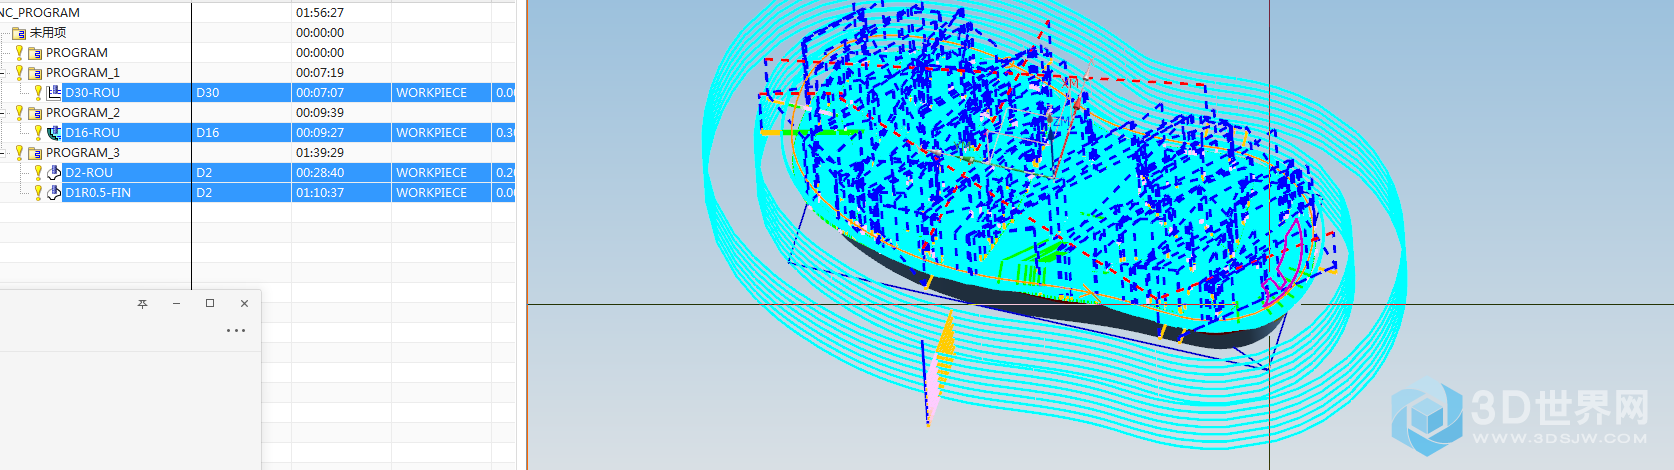Click the D16 tool cell
Viewport: 1674px width, 470px height.
pos(241,132)
